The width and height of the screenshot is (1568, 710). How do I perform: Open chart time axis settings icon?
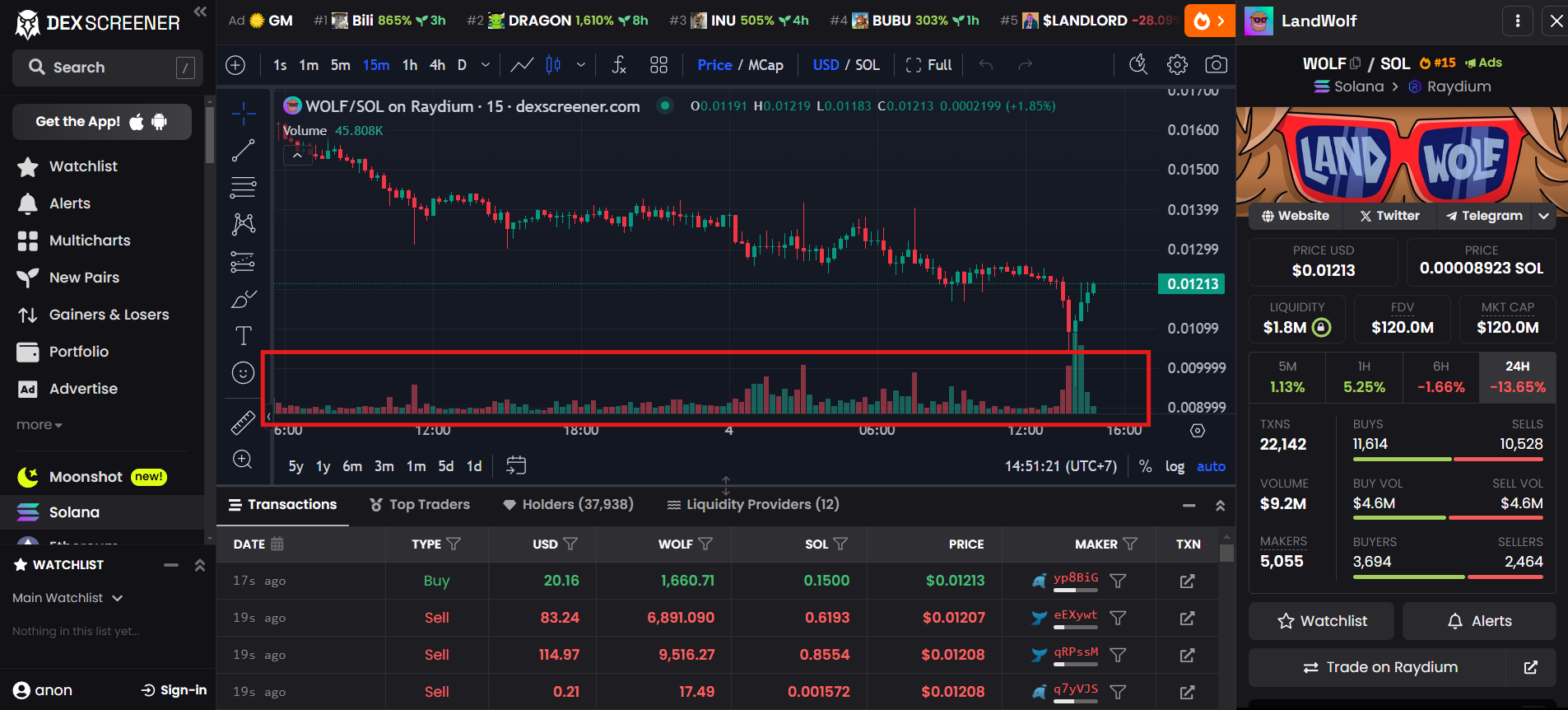click(x=1198, y=430)
